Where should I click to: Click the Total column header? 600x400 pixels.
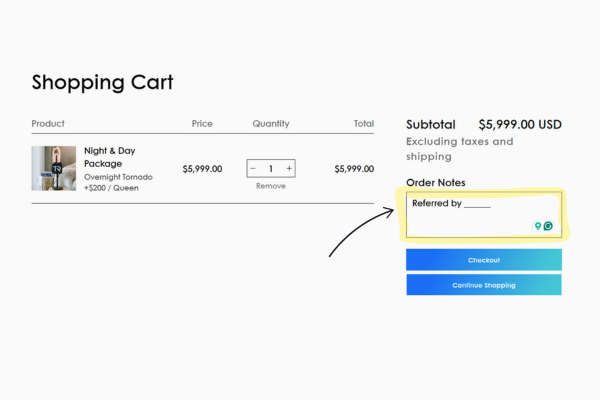364,124
